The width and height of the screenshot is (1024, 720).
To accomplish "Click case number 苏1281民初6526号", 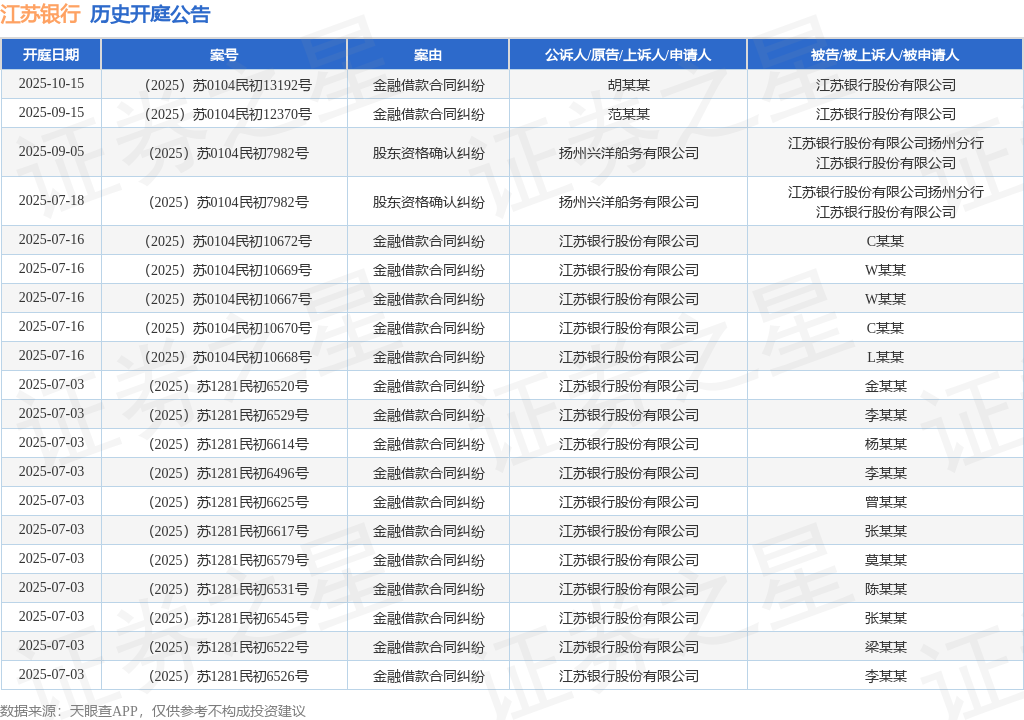I will coord(252,676).
